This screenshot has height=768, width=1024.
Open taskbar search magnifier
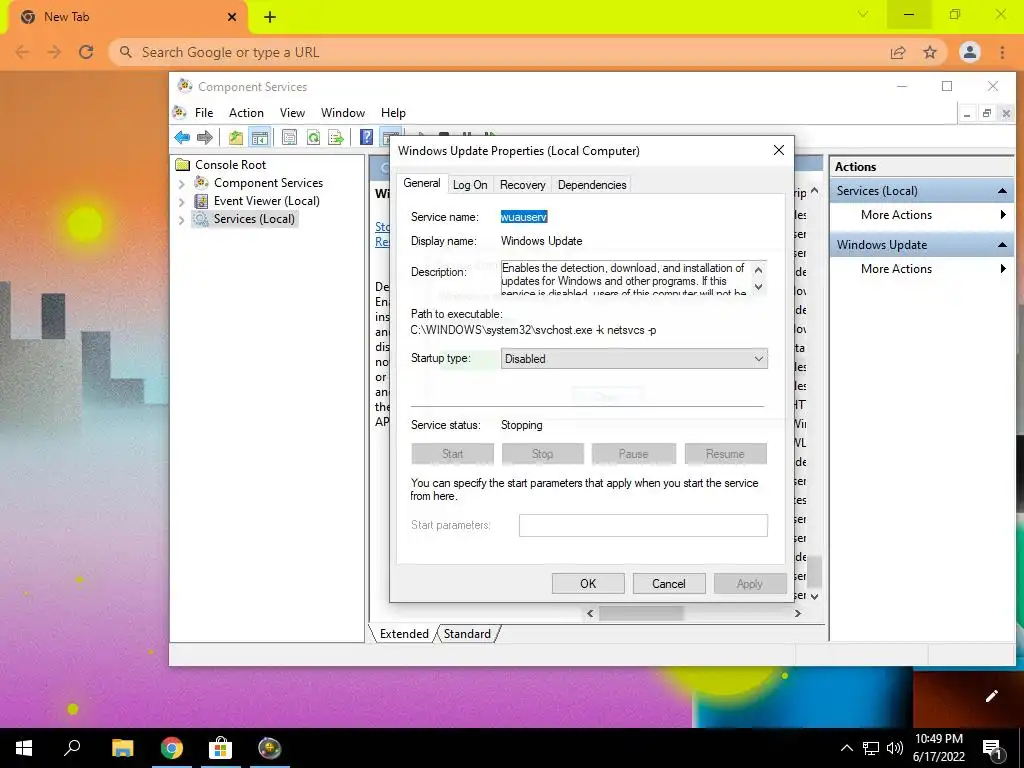[72, 748]
